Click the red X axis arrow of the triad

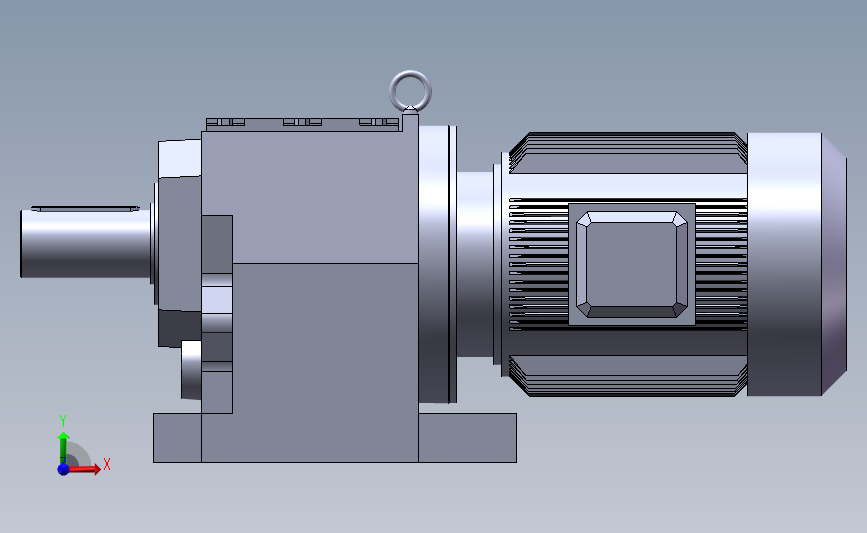(83, 469)
